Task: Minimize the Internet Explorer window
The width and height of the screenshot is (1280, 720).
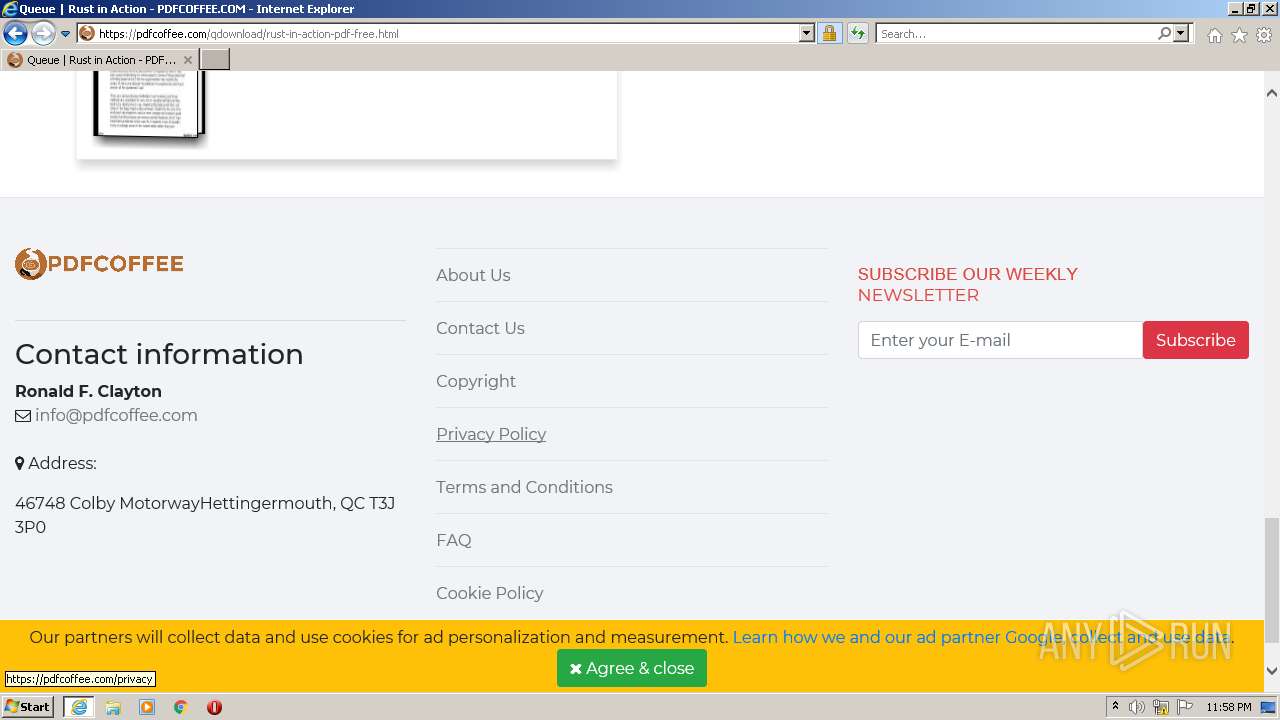Action: [x=1234, y=9]
